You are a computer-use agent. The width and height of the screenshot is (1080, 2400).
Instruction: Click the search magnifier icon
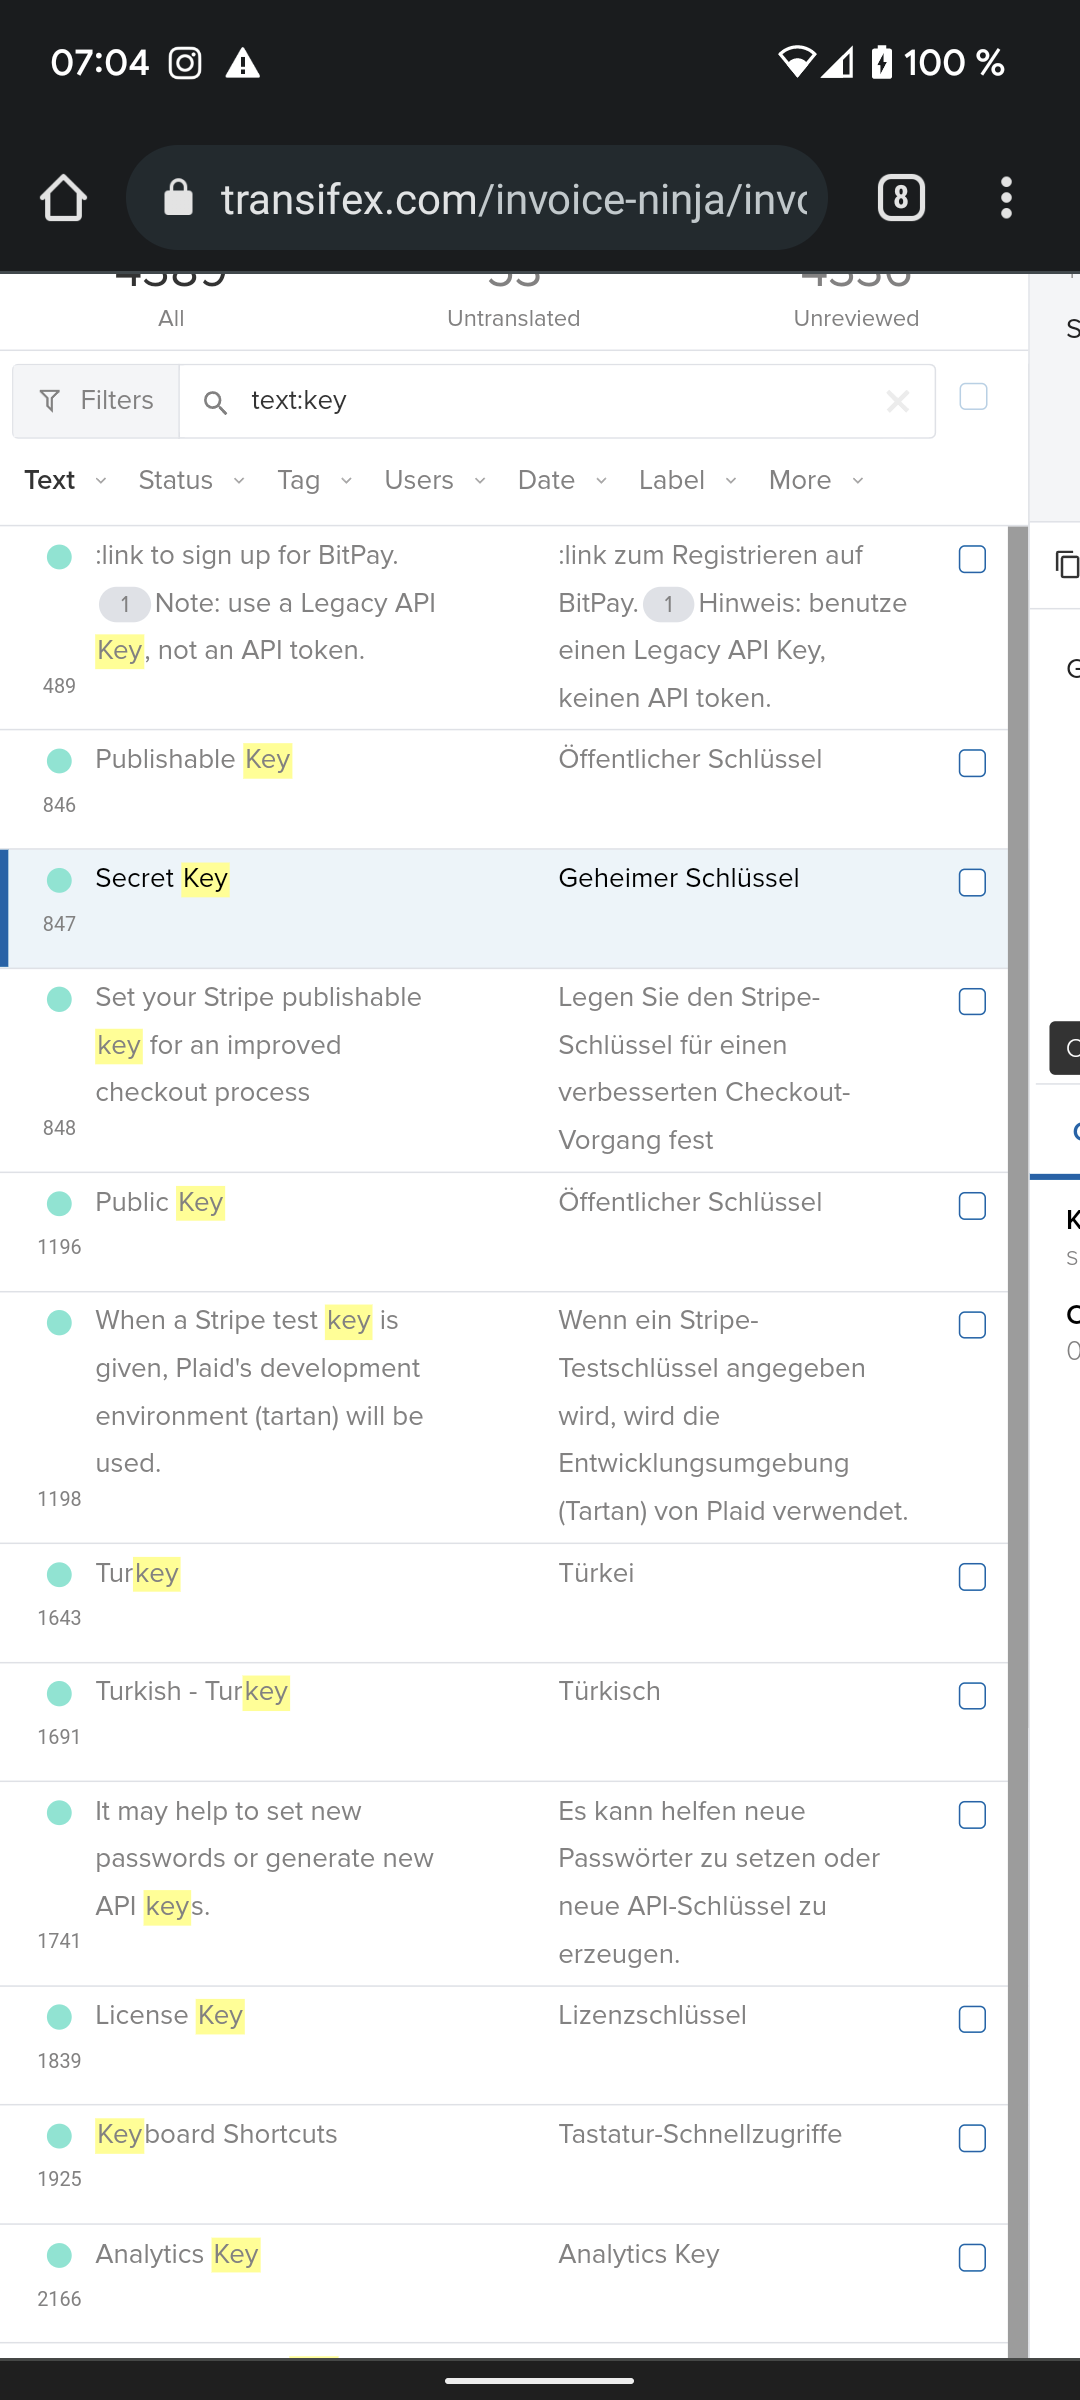216,403
